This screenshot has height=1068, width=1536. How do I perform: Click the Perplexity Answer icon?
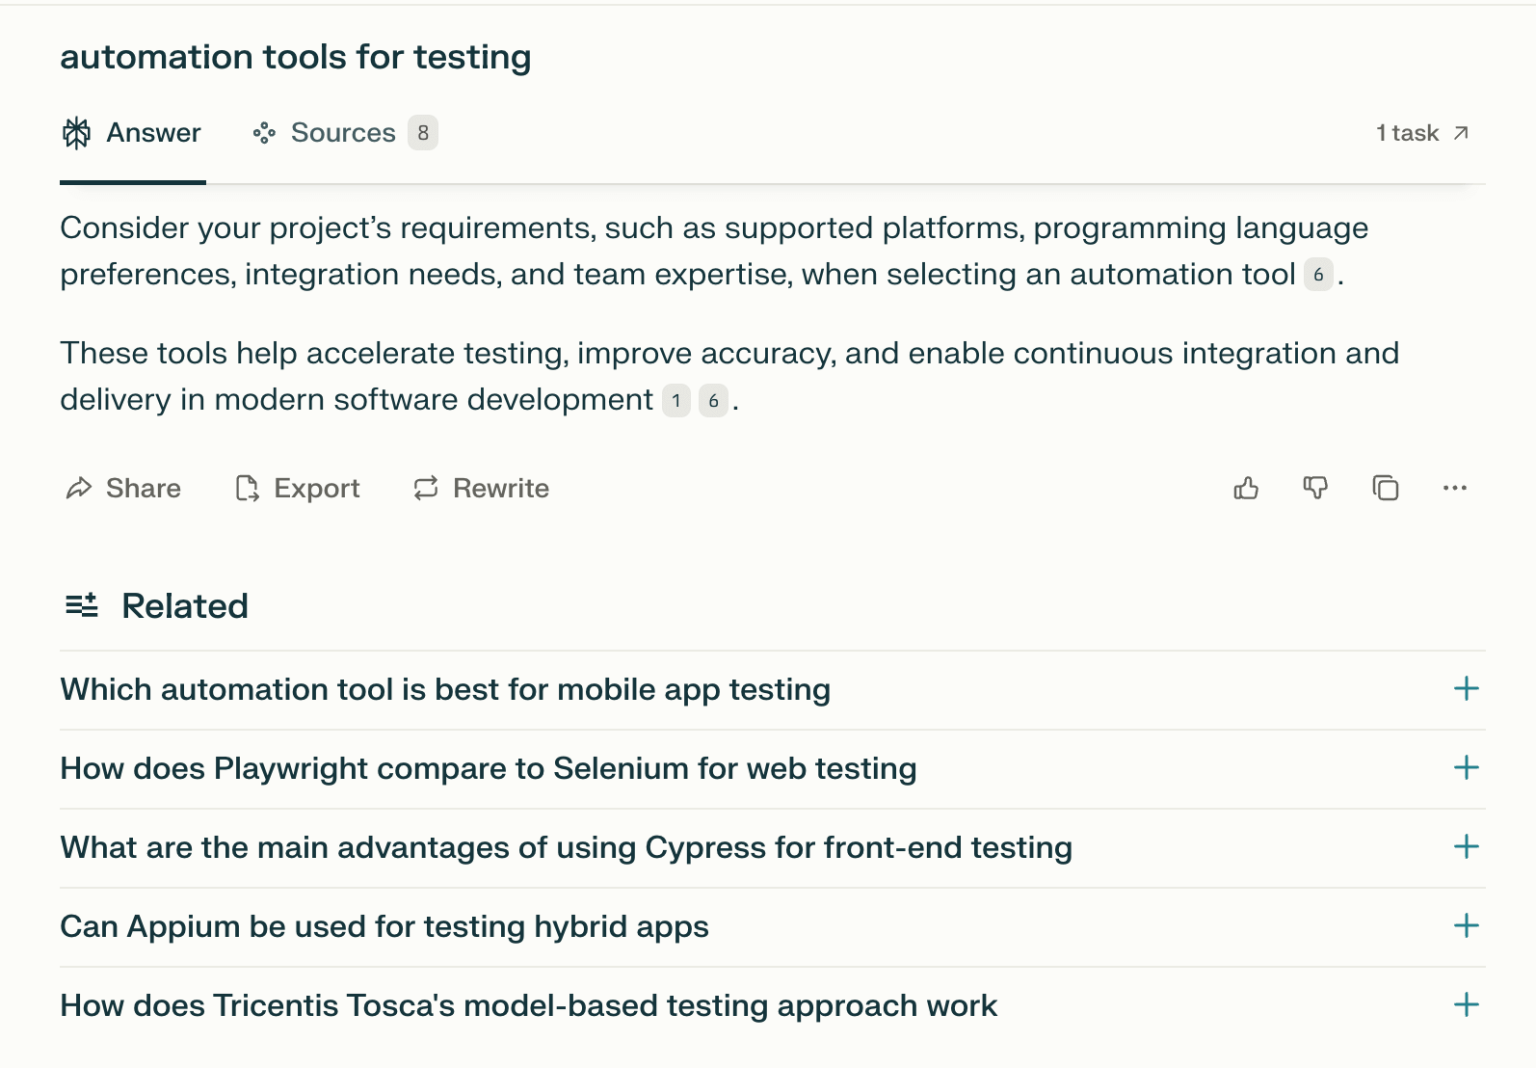coord(77,133)
